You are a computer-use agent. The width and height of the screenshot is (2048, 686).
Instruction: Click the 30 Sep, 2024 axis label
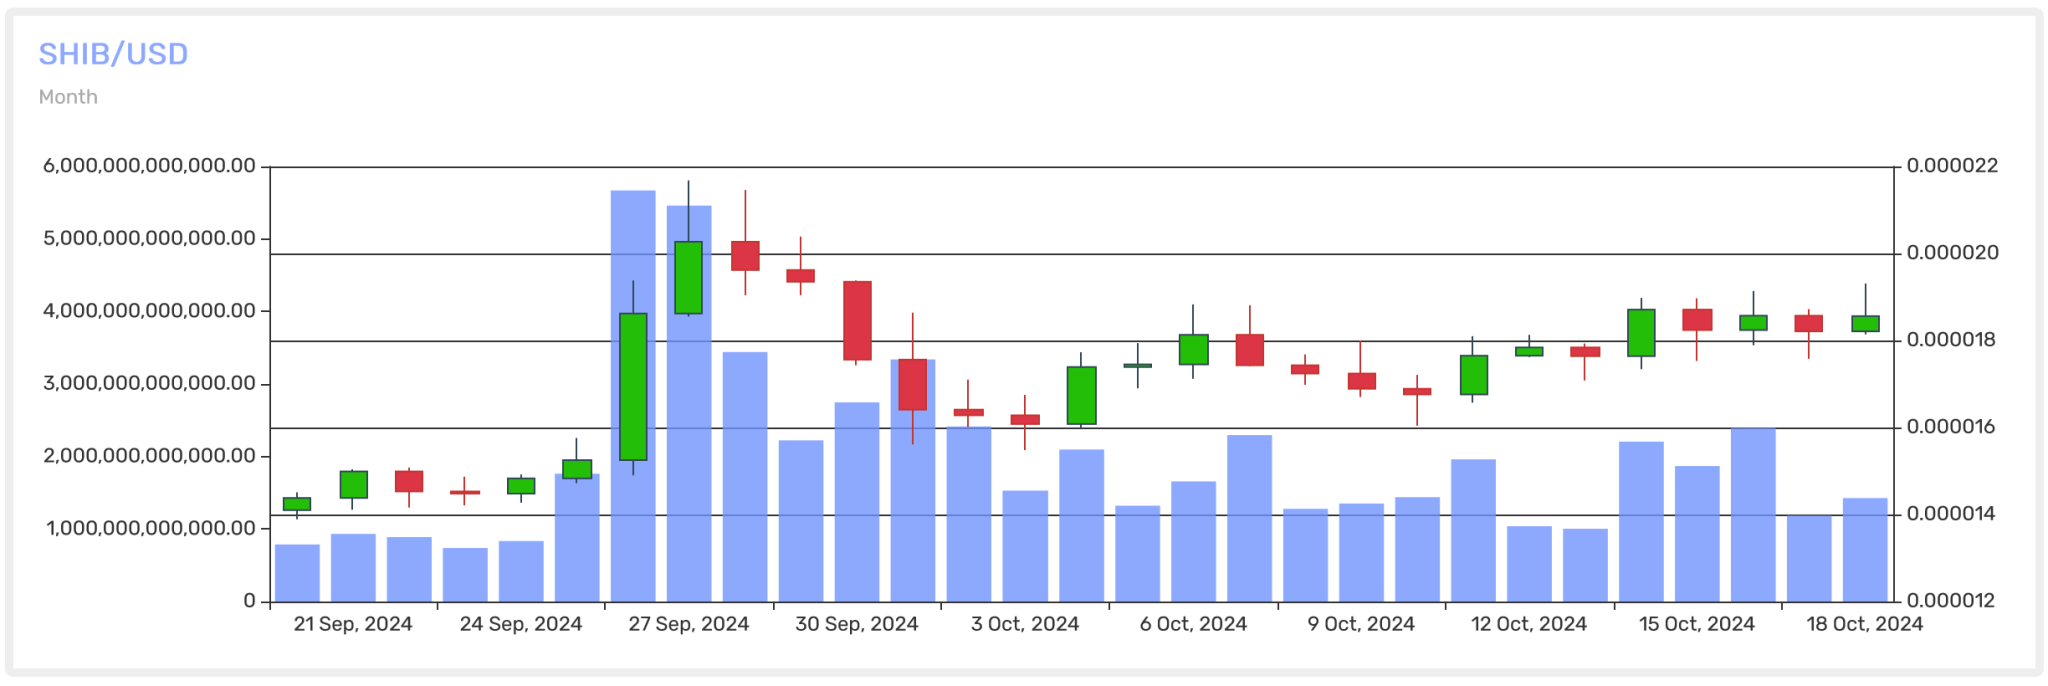click(857, 624)
